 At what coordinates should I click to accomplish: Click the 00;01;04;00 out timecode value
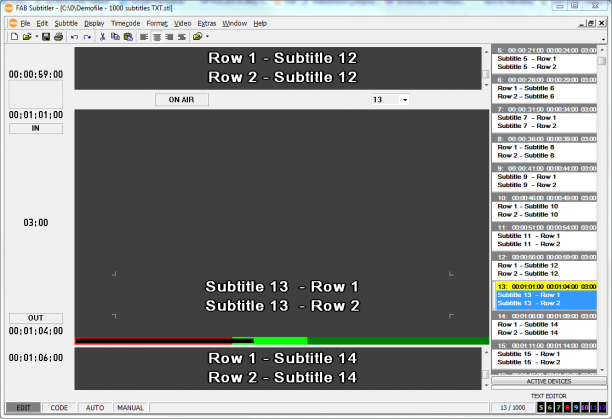(36, 331)
